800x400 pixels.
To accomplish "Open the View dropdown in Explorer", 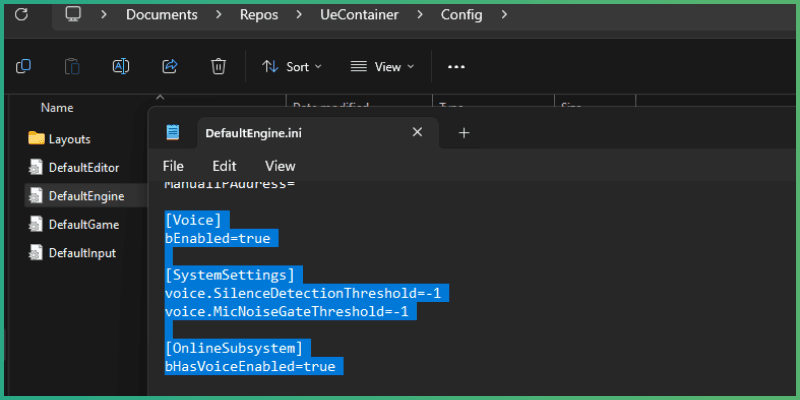I will tap(383, 67).
